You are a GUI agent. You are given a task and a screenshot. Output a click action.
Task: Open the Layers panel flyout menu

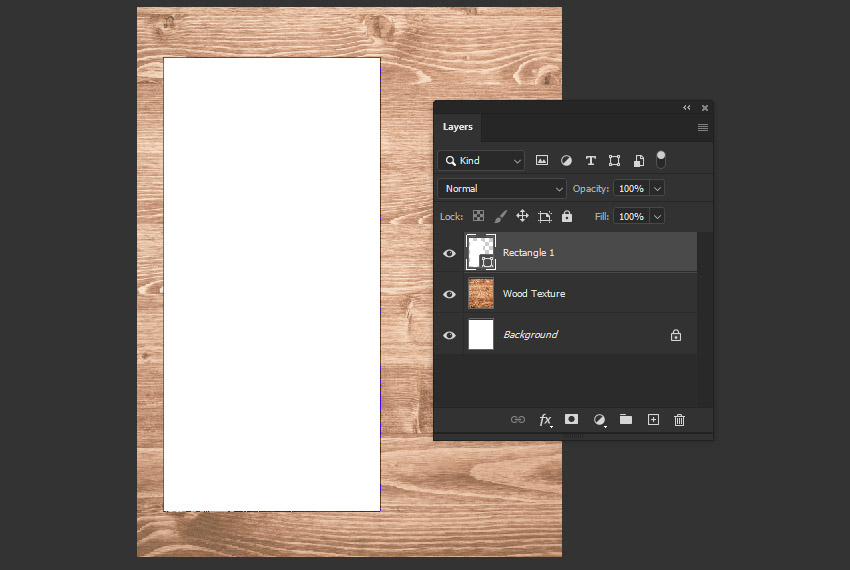(703, 127)
